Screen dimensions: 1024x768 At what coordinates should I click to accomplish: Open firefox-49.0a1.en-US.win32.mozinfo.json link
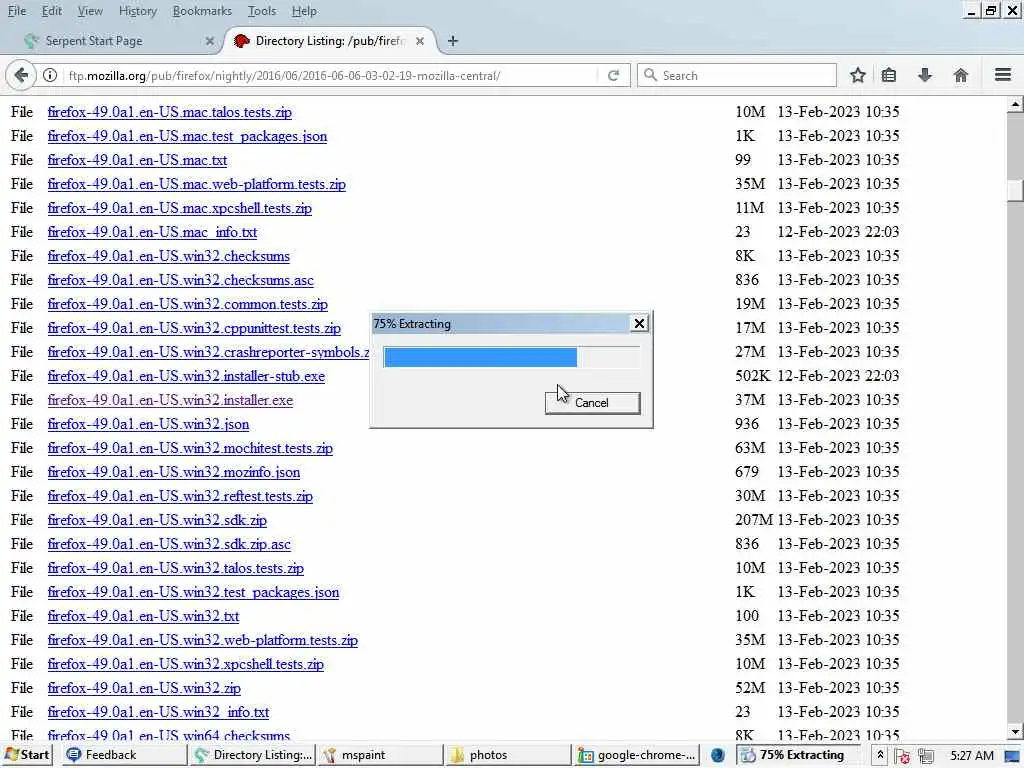point(174,472)
